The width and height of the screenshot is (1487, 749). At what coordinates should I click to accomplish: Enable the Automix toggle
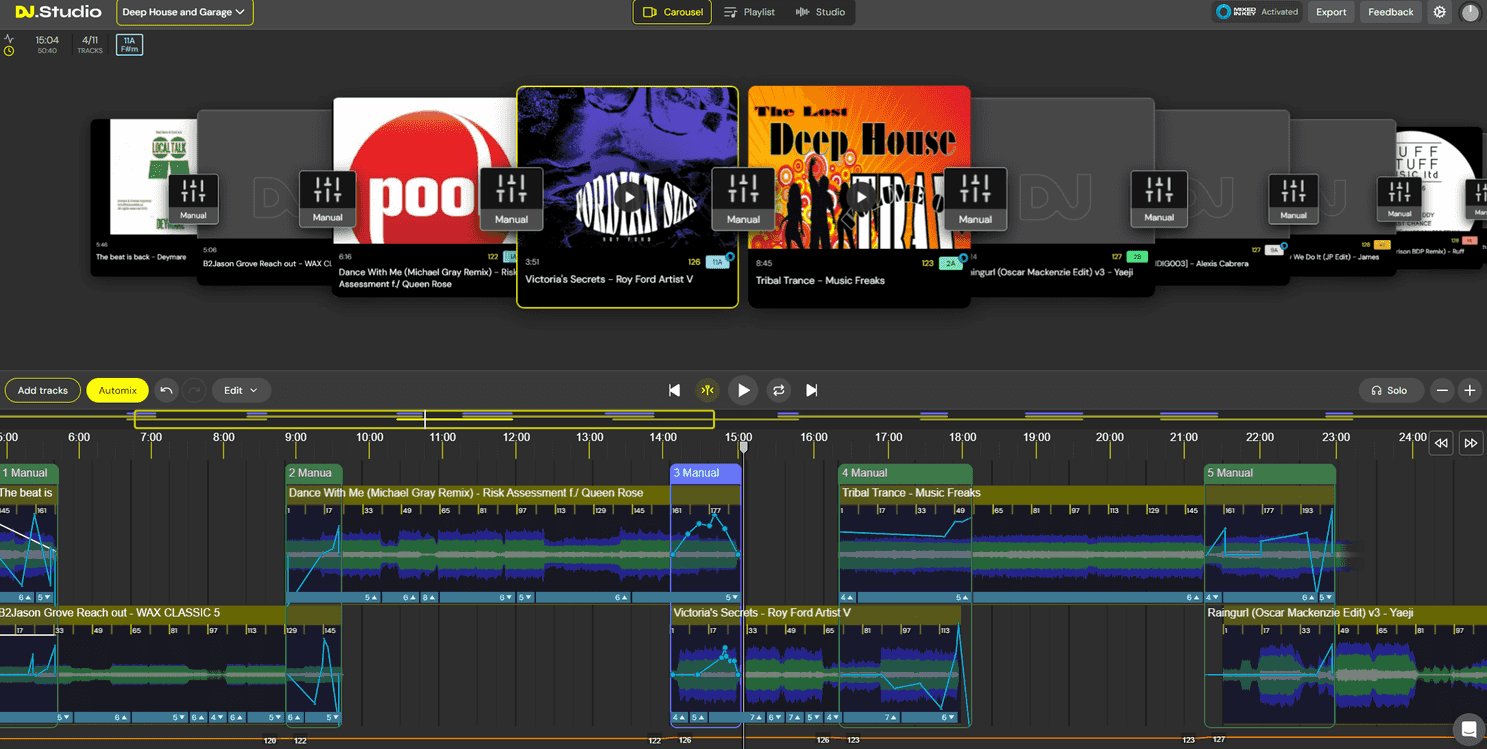click(117, 390)
